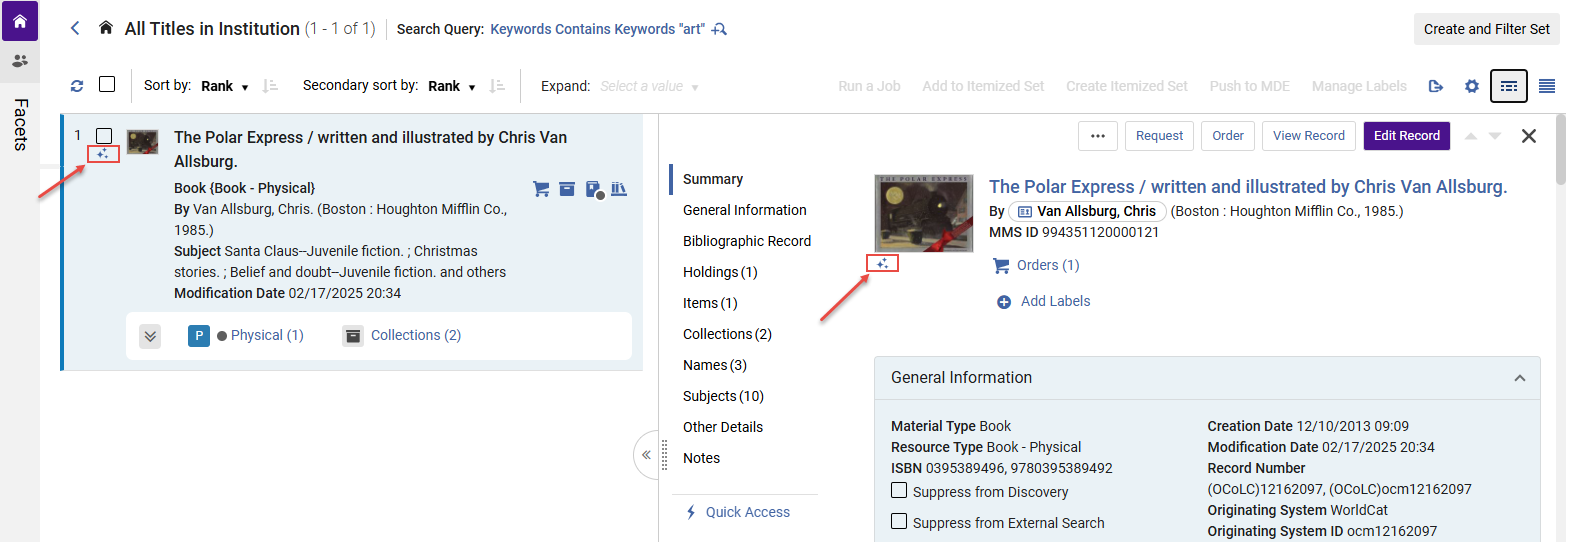Image resolution: width=1586 pixels, height=542 pixels.
Task: Click the search icon after the query text
Action: (719, 29)
